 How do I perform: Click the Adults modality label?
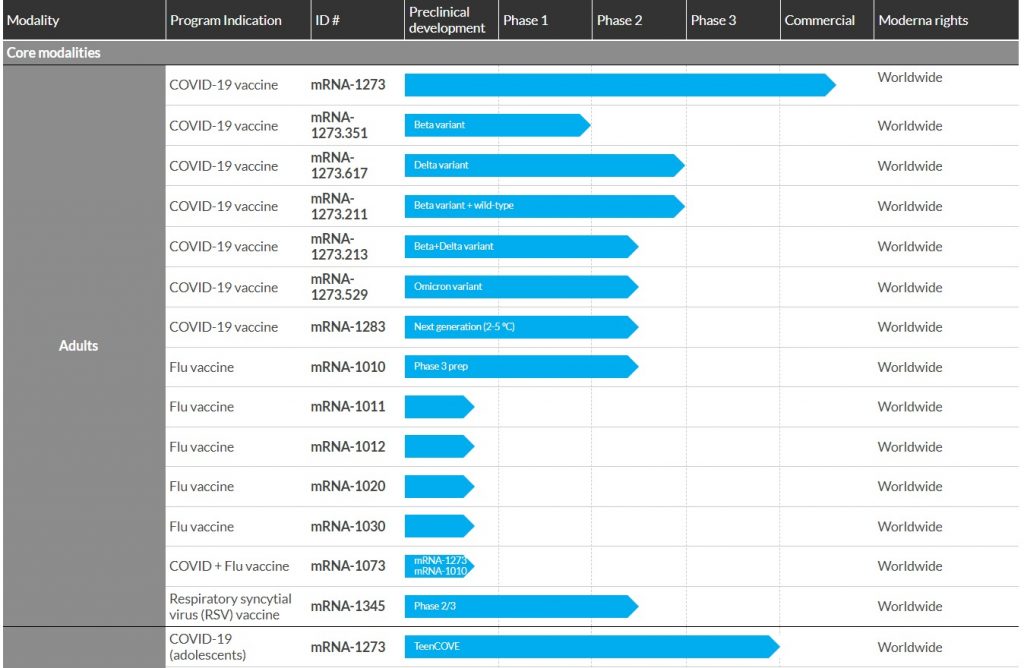78,345
